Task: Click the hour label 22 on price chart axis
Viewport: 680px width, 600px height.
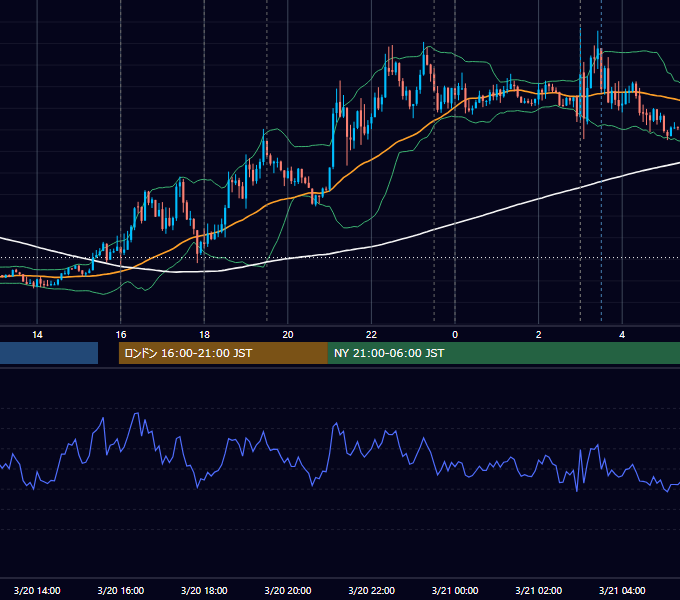Action: tap(372, 335)
